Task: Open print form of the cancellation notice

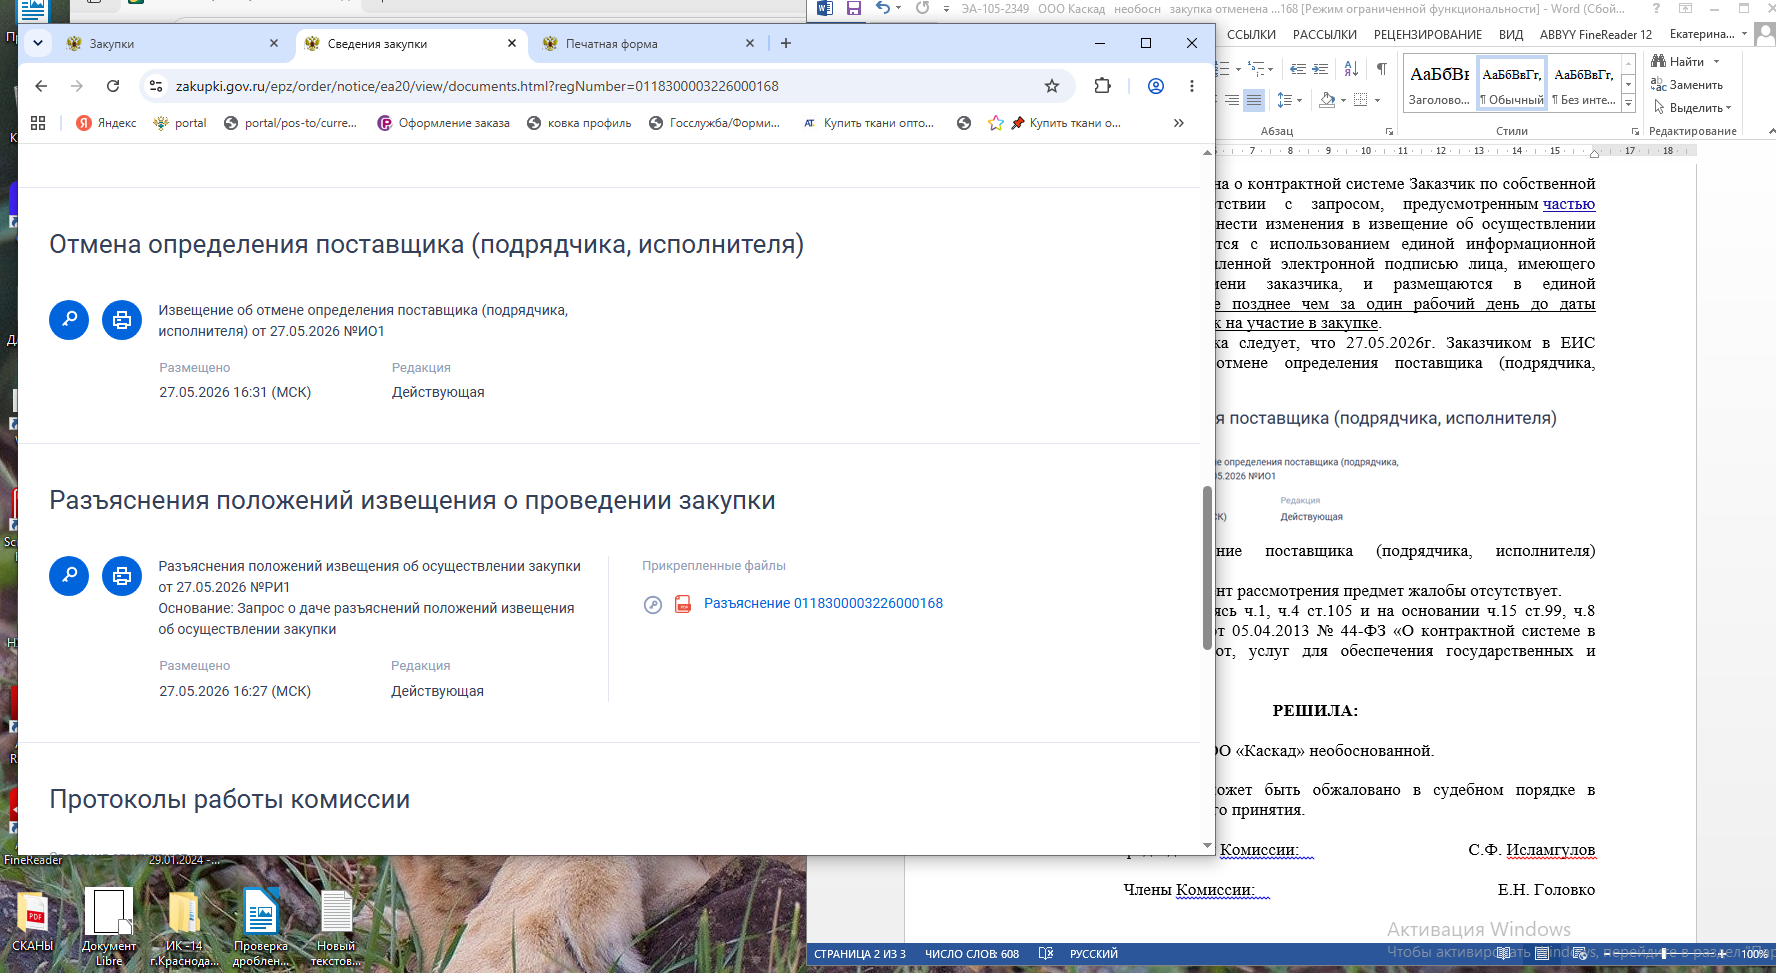Action: point(122,320)
